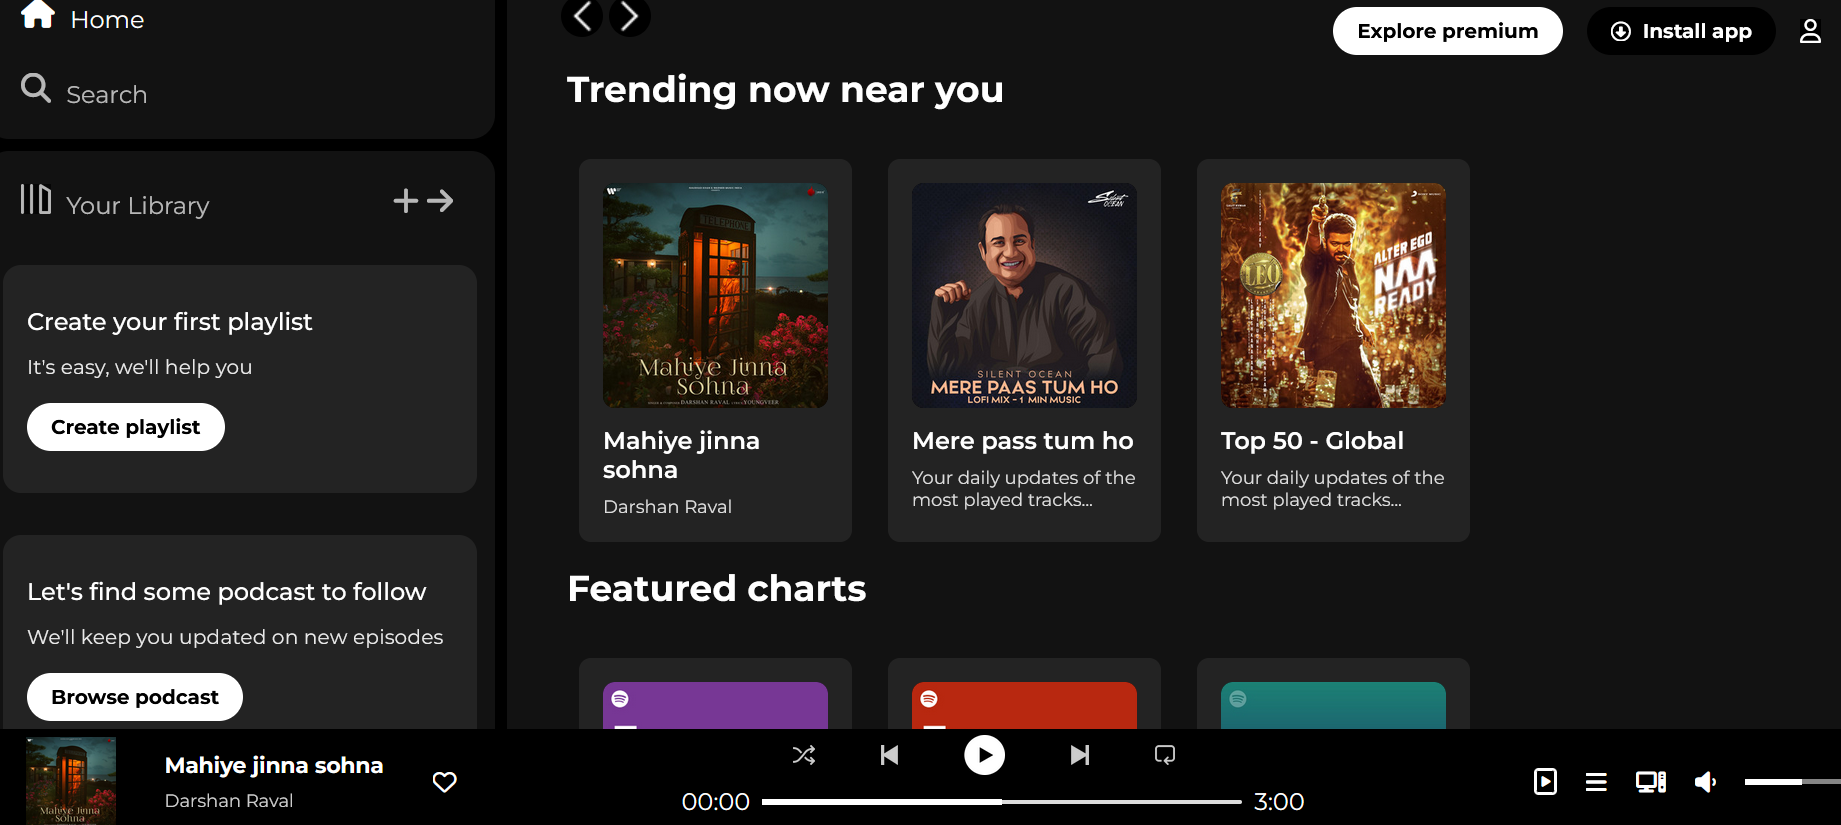
Task: Click the Install app button
Action: click(x=1681, y=31)
